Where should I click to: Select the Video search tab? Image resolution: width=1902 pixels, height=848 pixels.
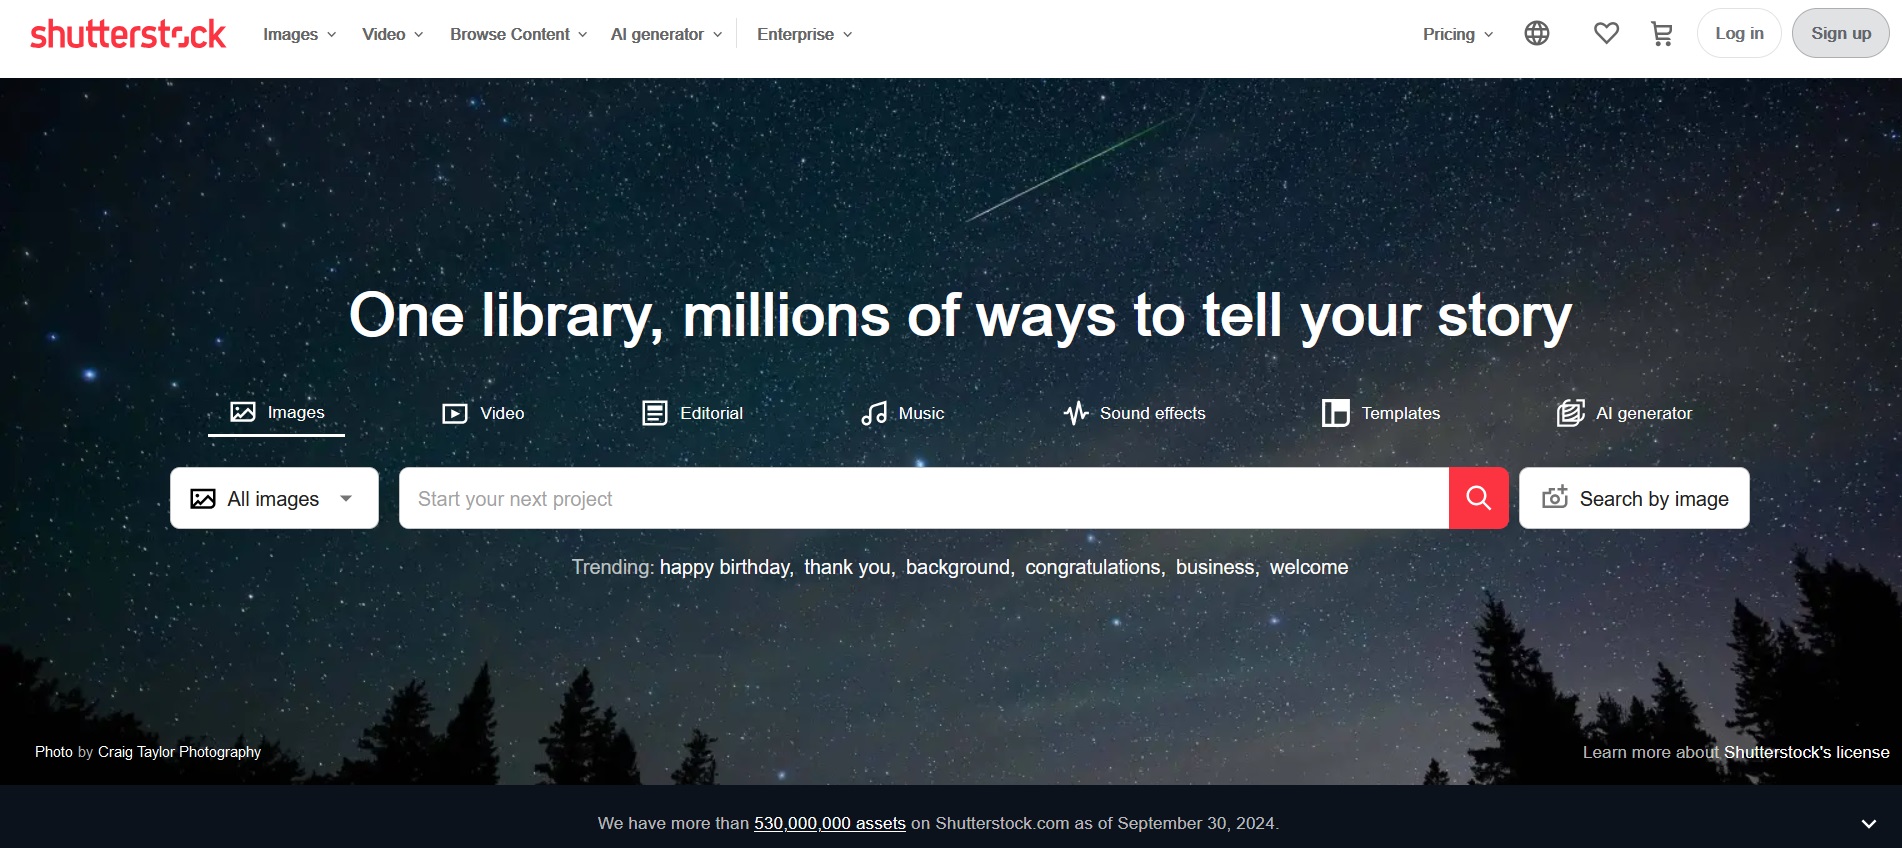click(x=483, y=413)
